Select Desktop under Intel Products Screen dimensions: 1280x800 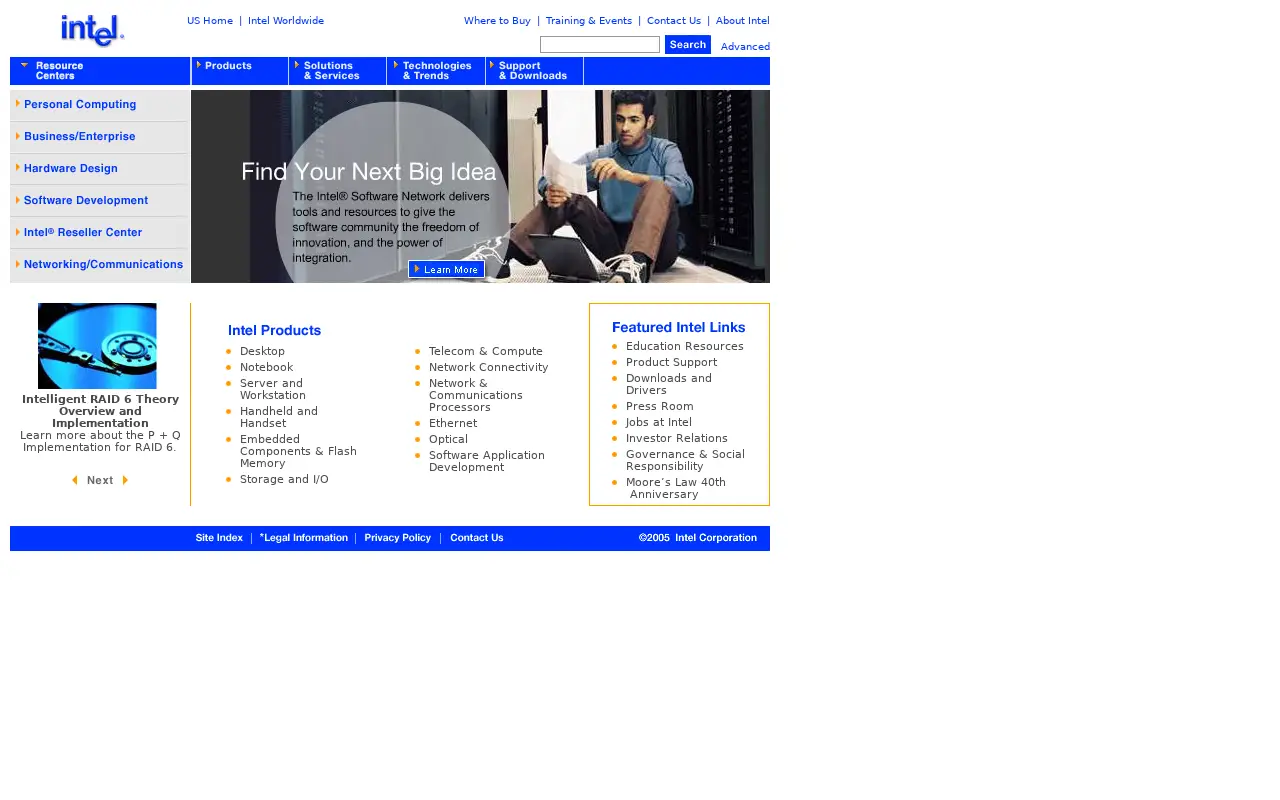click(x=262, y=352)
